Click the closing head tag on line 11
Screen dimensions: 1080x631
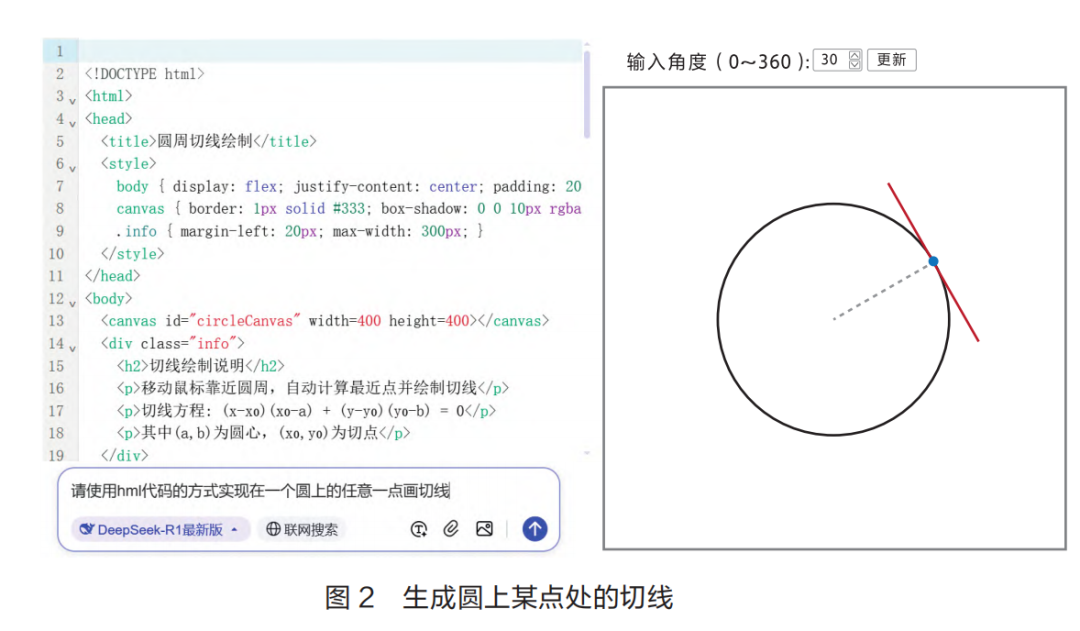click(112, 276)
